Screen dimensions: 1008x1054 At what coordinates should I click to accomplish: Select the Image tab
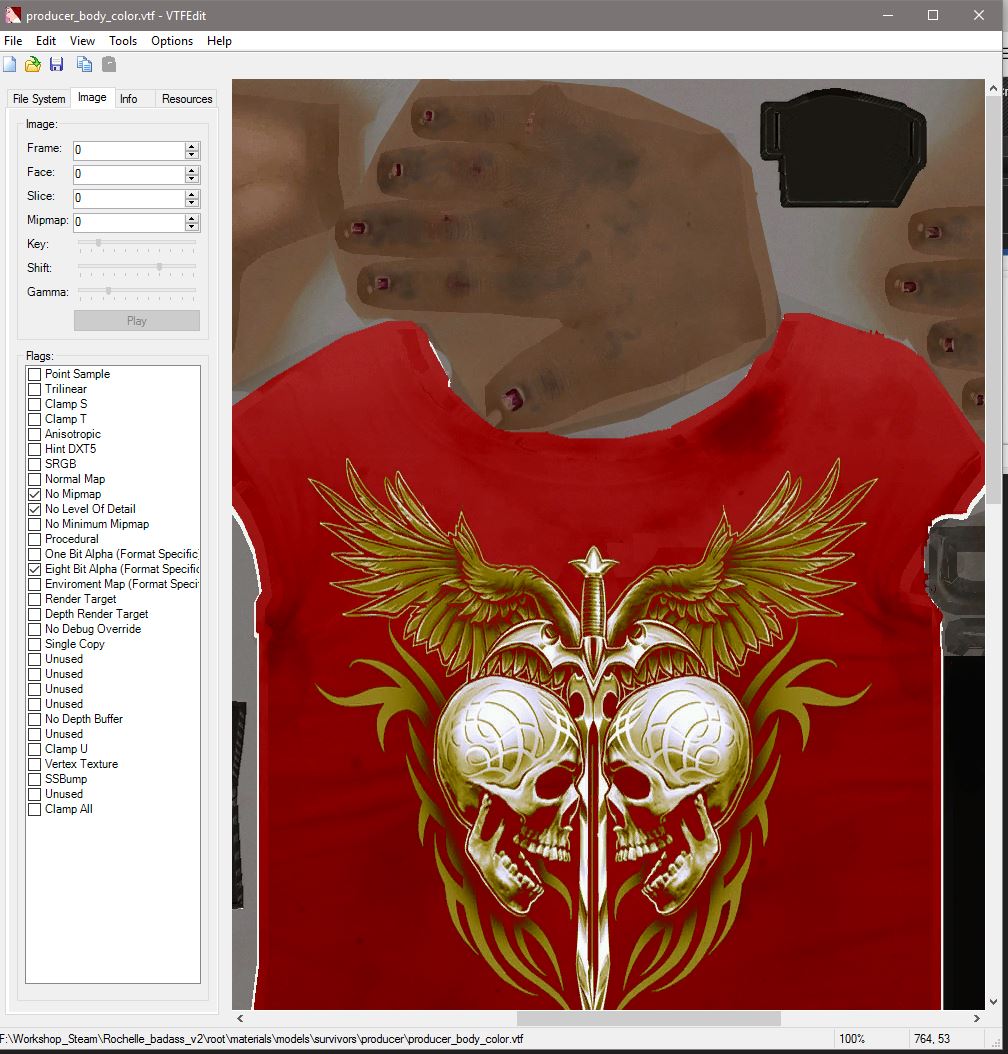tap(92, 97)
